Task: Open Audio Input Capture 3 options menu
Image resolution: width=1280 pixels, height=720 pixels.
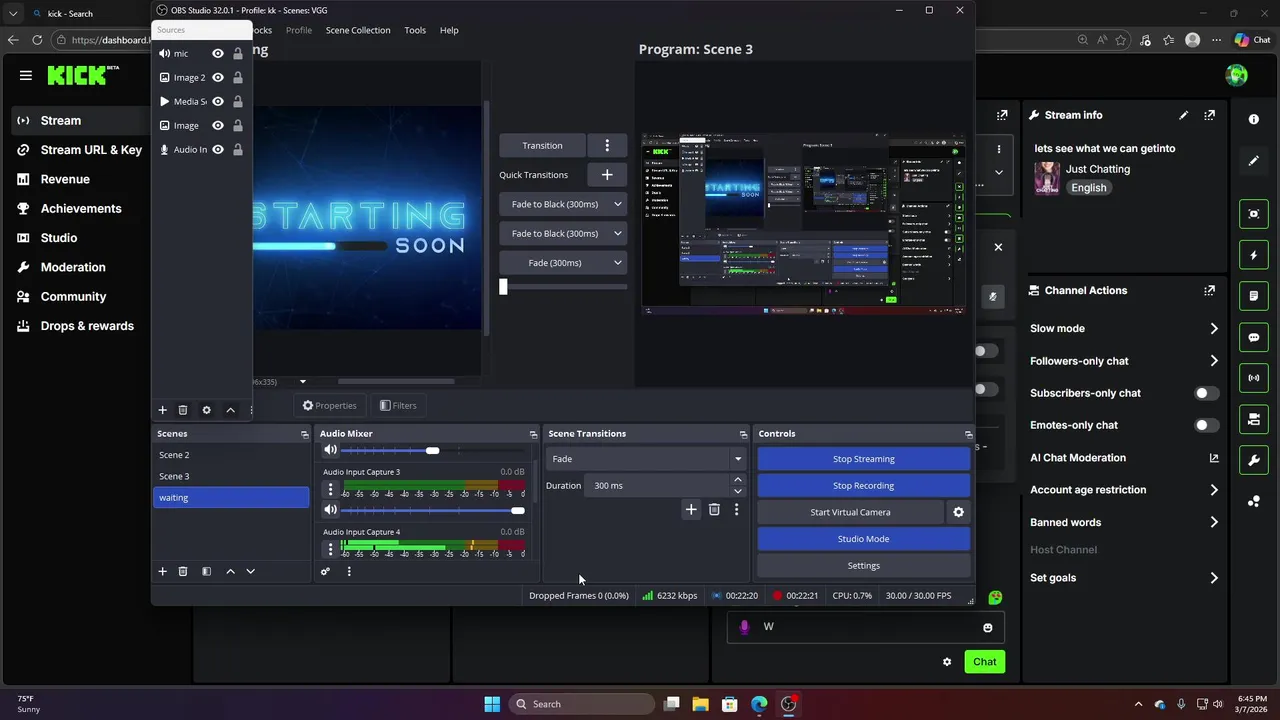Action: [330, 490]
